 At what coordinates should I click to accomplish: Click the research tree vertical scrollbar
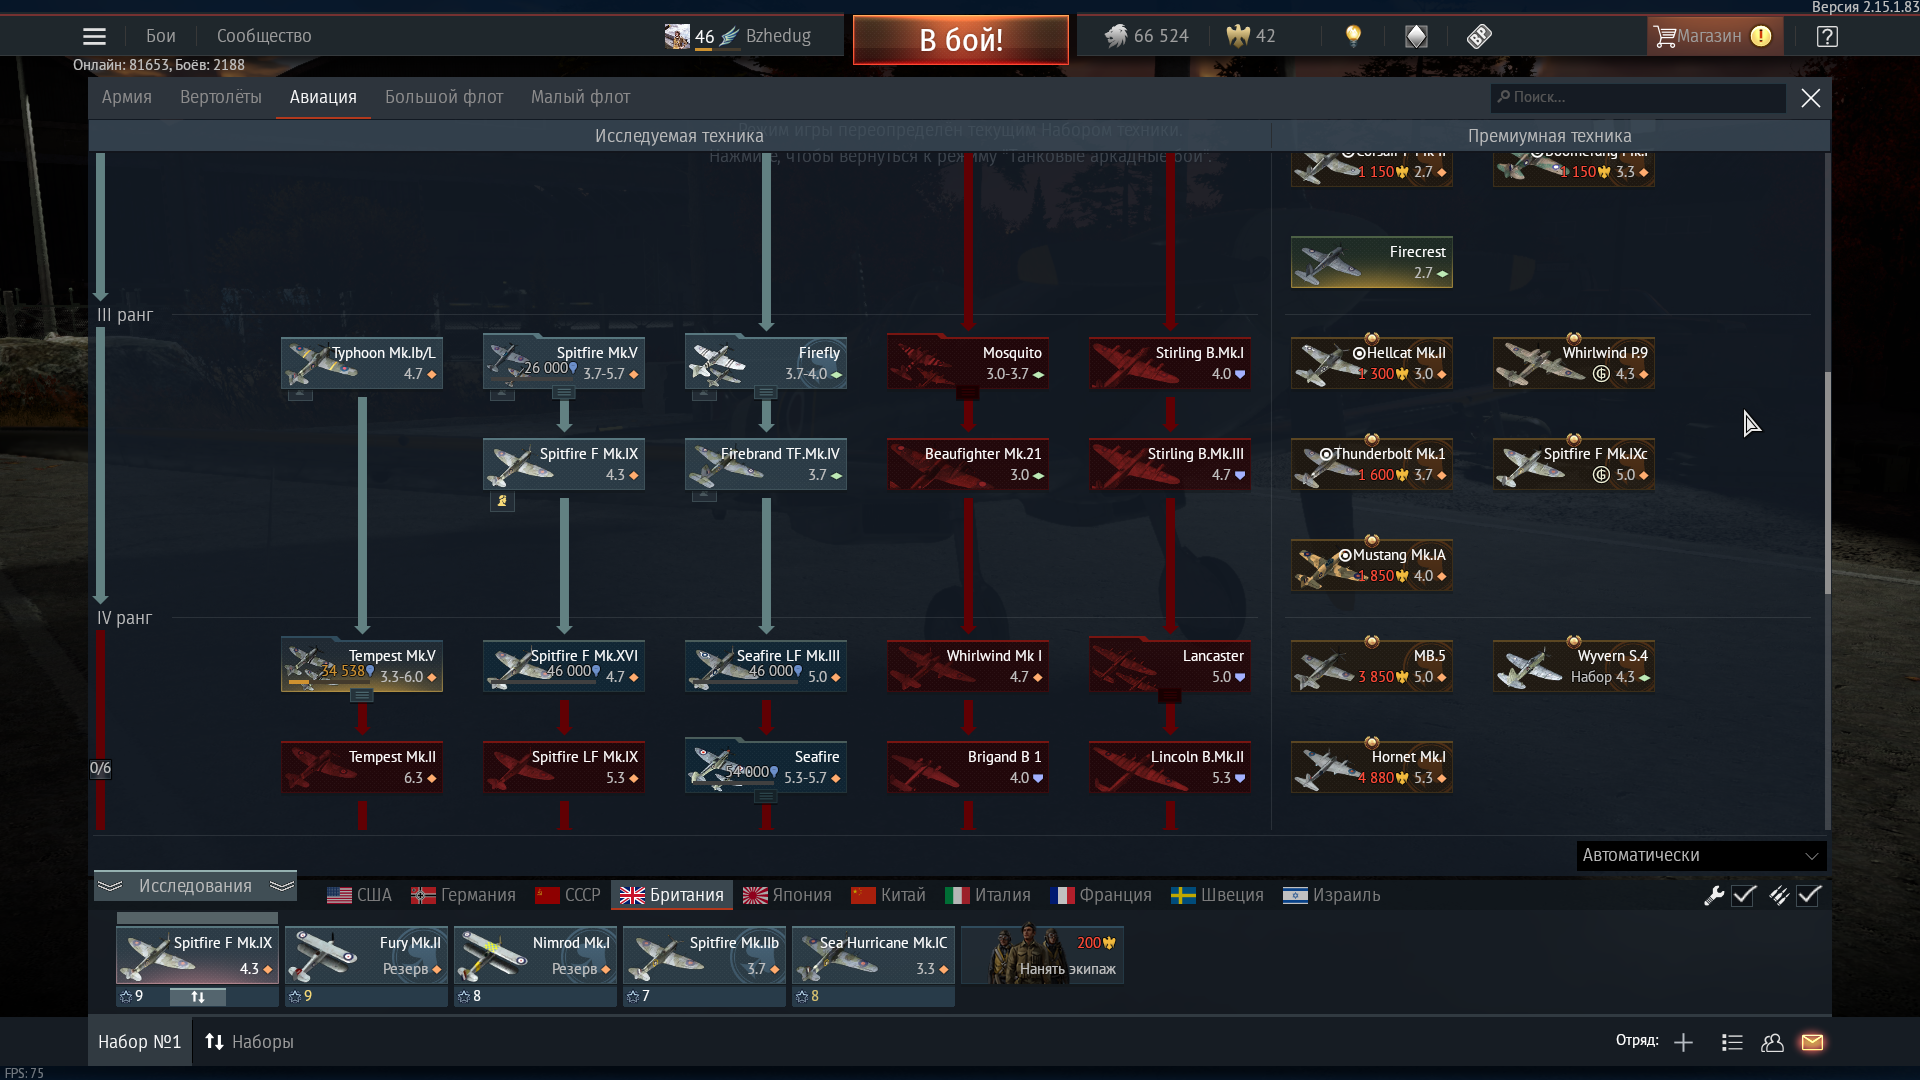click(1827, 484)
